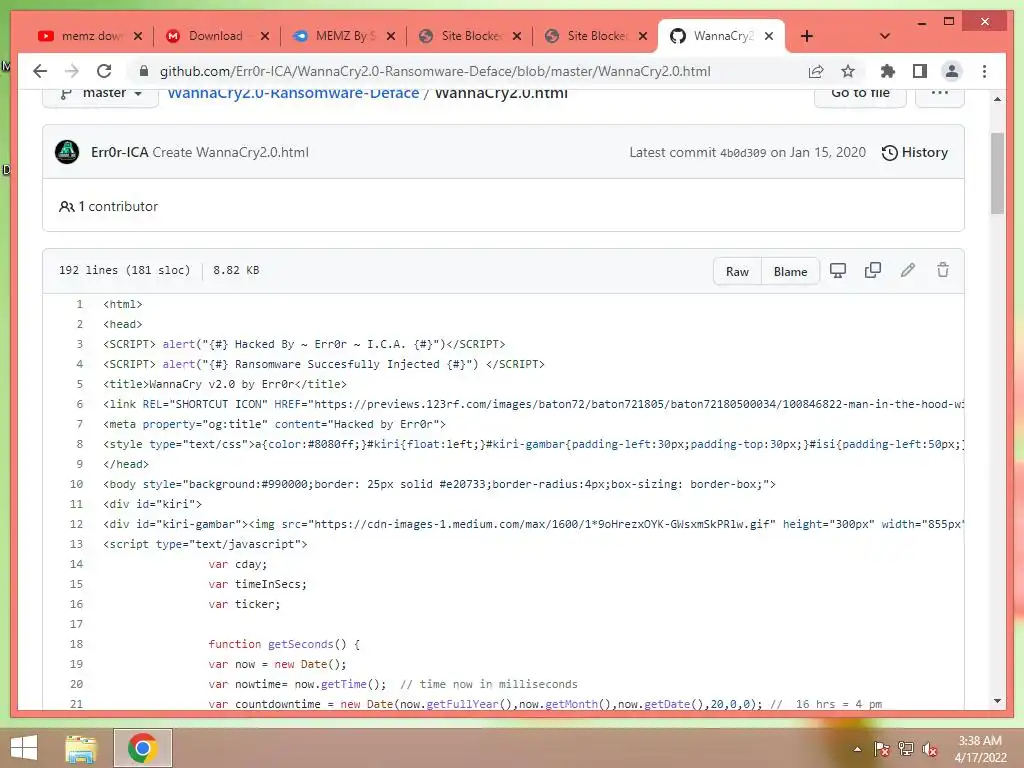Reload the GitHub page

[x=104, y=71]
